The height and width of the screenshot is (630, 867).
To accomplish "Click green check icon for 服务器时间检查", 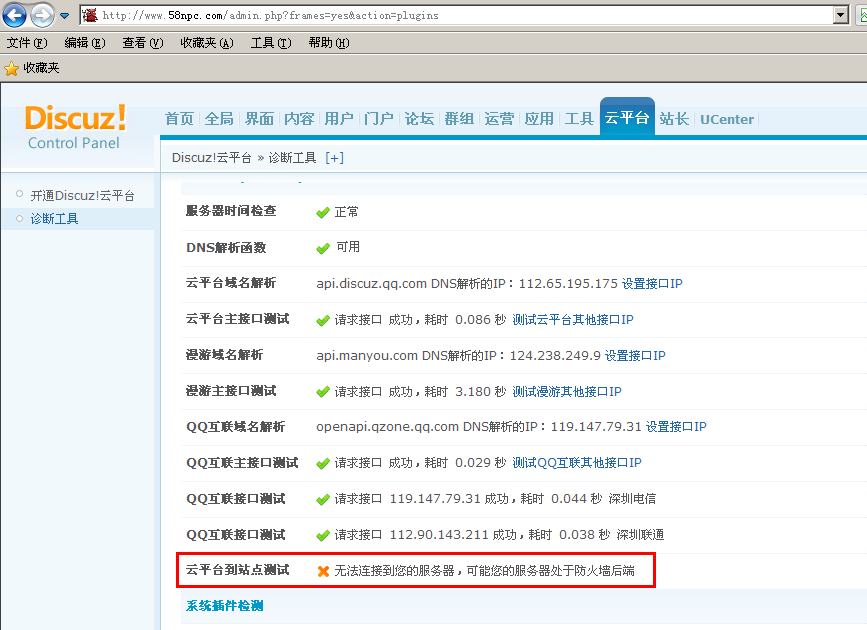I will (323, 213).
